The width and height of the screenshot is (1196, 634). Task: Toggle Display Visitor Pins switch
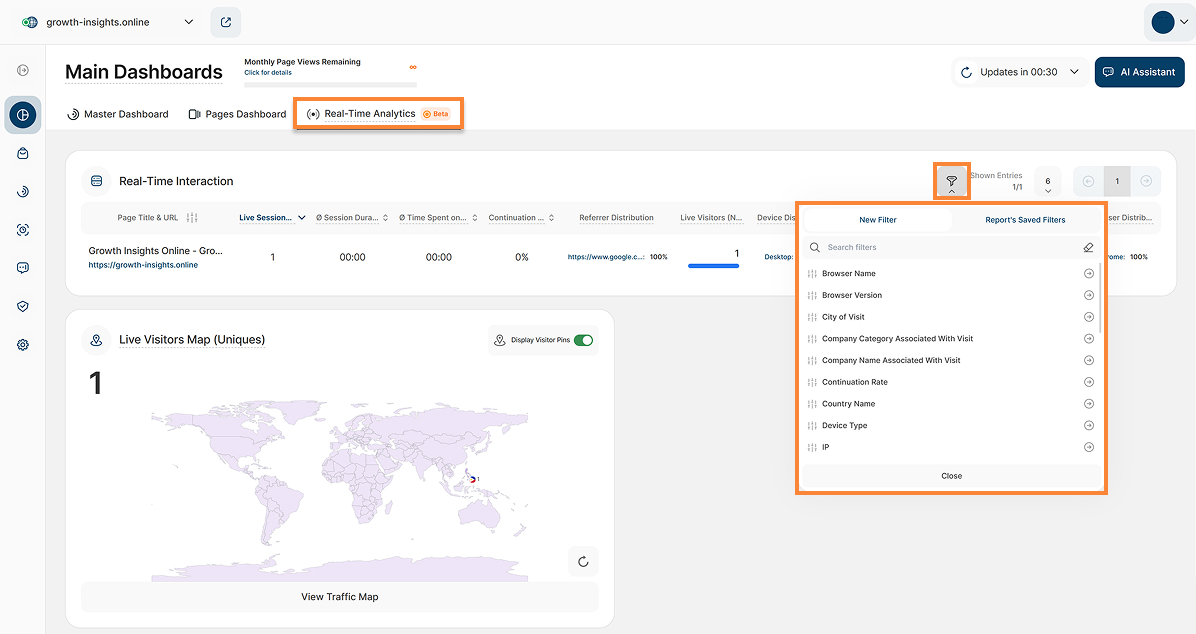(x=583, y=340)
